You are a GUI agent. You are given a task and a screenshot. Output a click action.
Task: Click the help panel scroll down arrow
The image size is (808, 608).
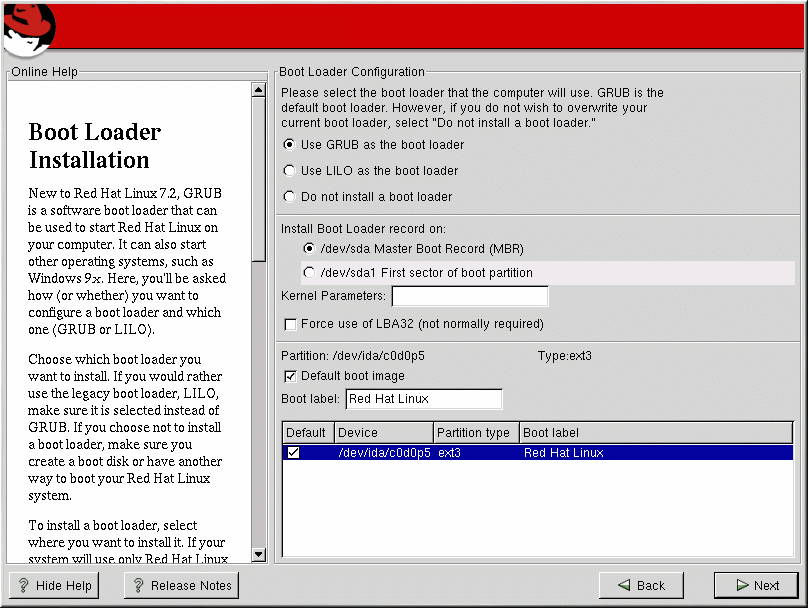pyautogui.click(x=259, y=554)
